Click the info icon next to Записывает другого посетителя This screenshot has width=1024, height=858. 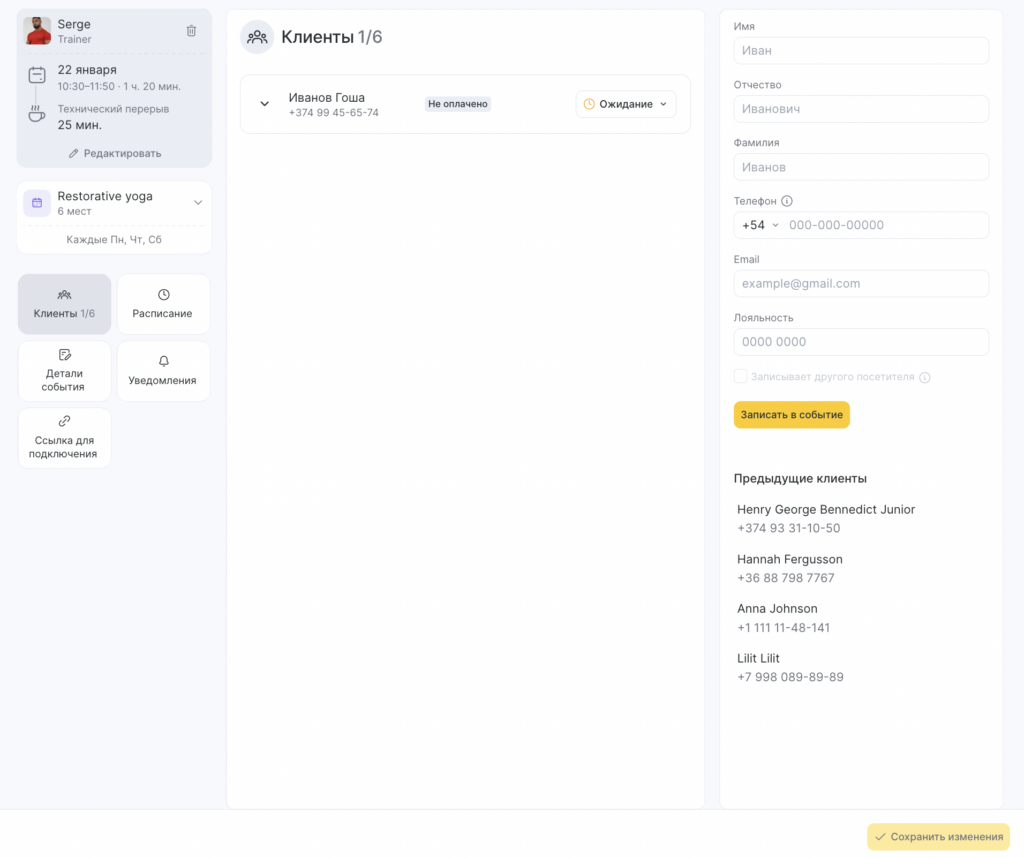[x=924, y=377]
